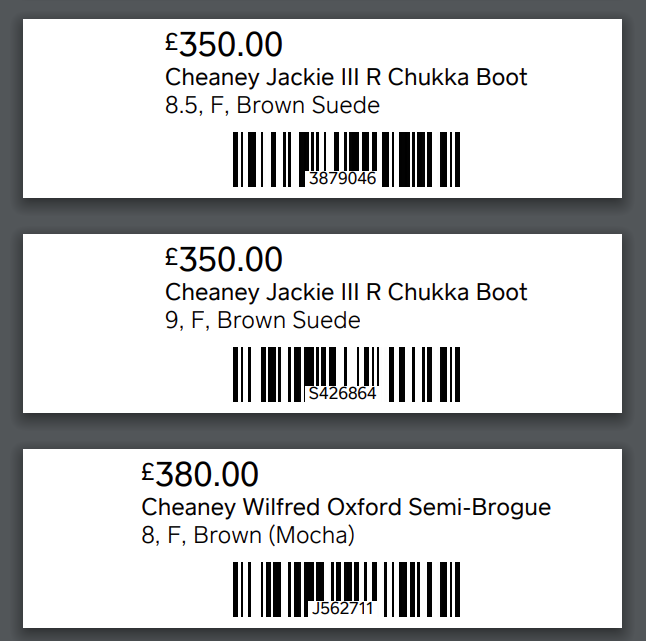Click blank white space left of the S426864 barcode
Image resolution: width=646 pixels, height=641 pixels.
(x=120, y=375)
